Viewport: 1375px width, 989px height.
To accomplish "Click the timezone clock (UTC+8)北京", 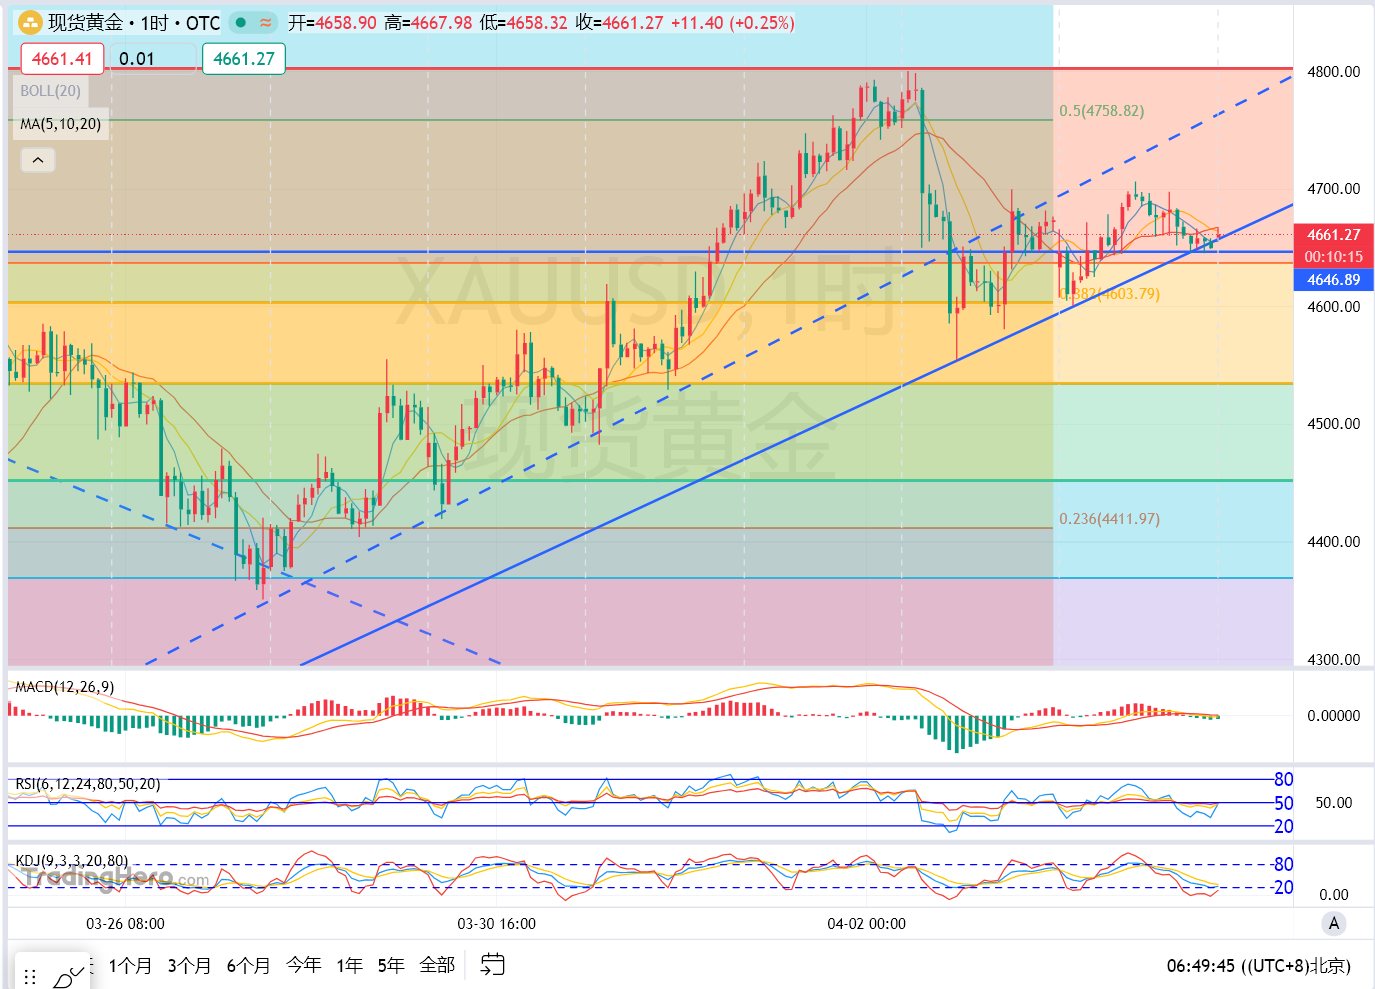I will 1258,966.
